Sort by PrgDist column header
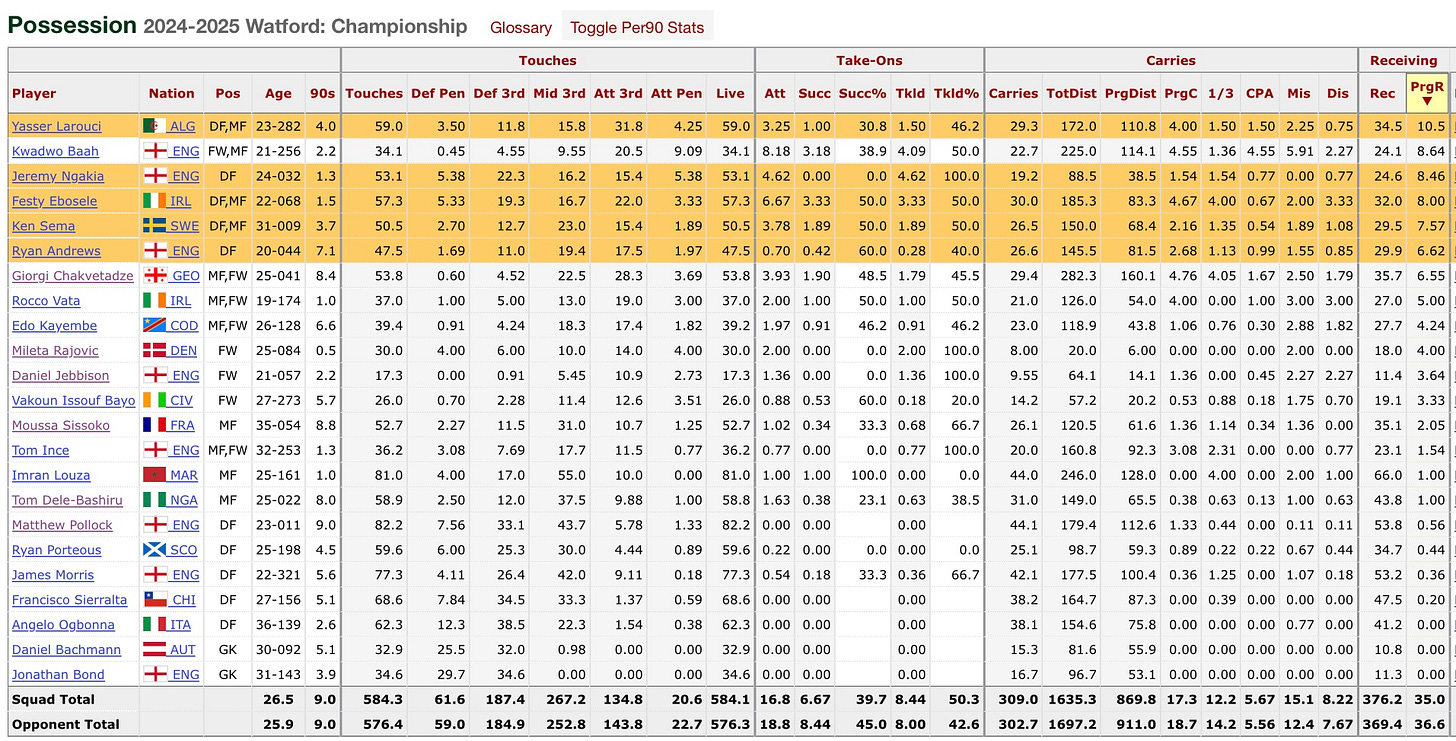This screenshot has height=741, width=1456. pyautogui.click(x=1129, y=93)
